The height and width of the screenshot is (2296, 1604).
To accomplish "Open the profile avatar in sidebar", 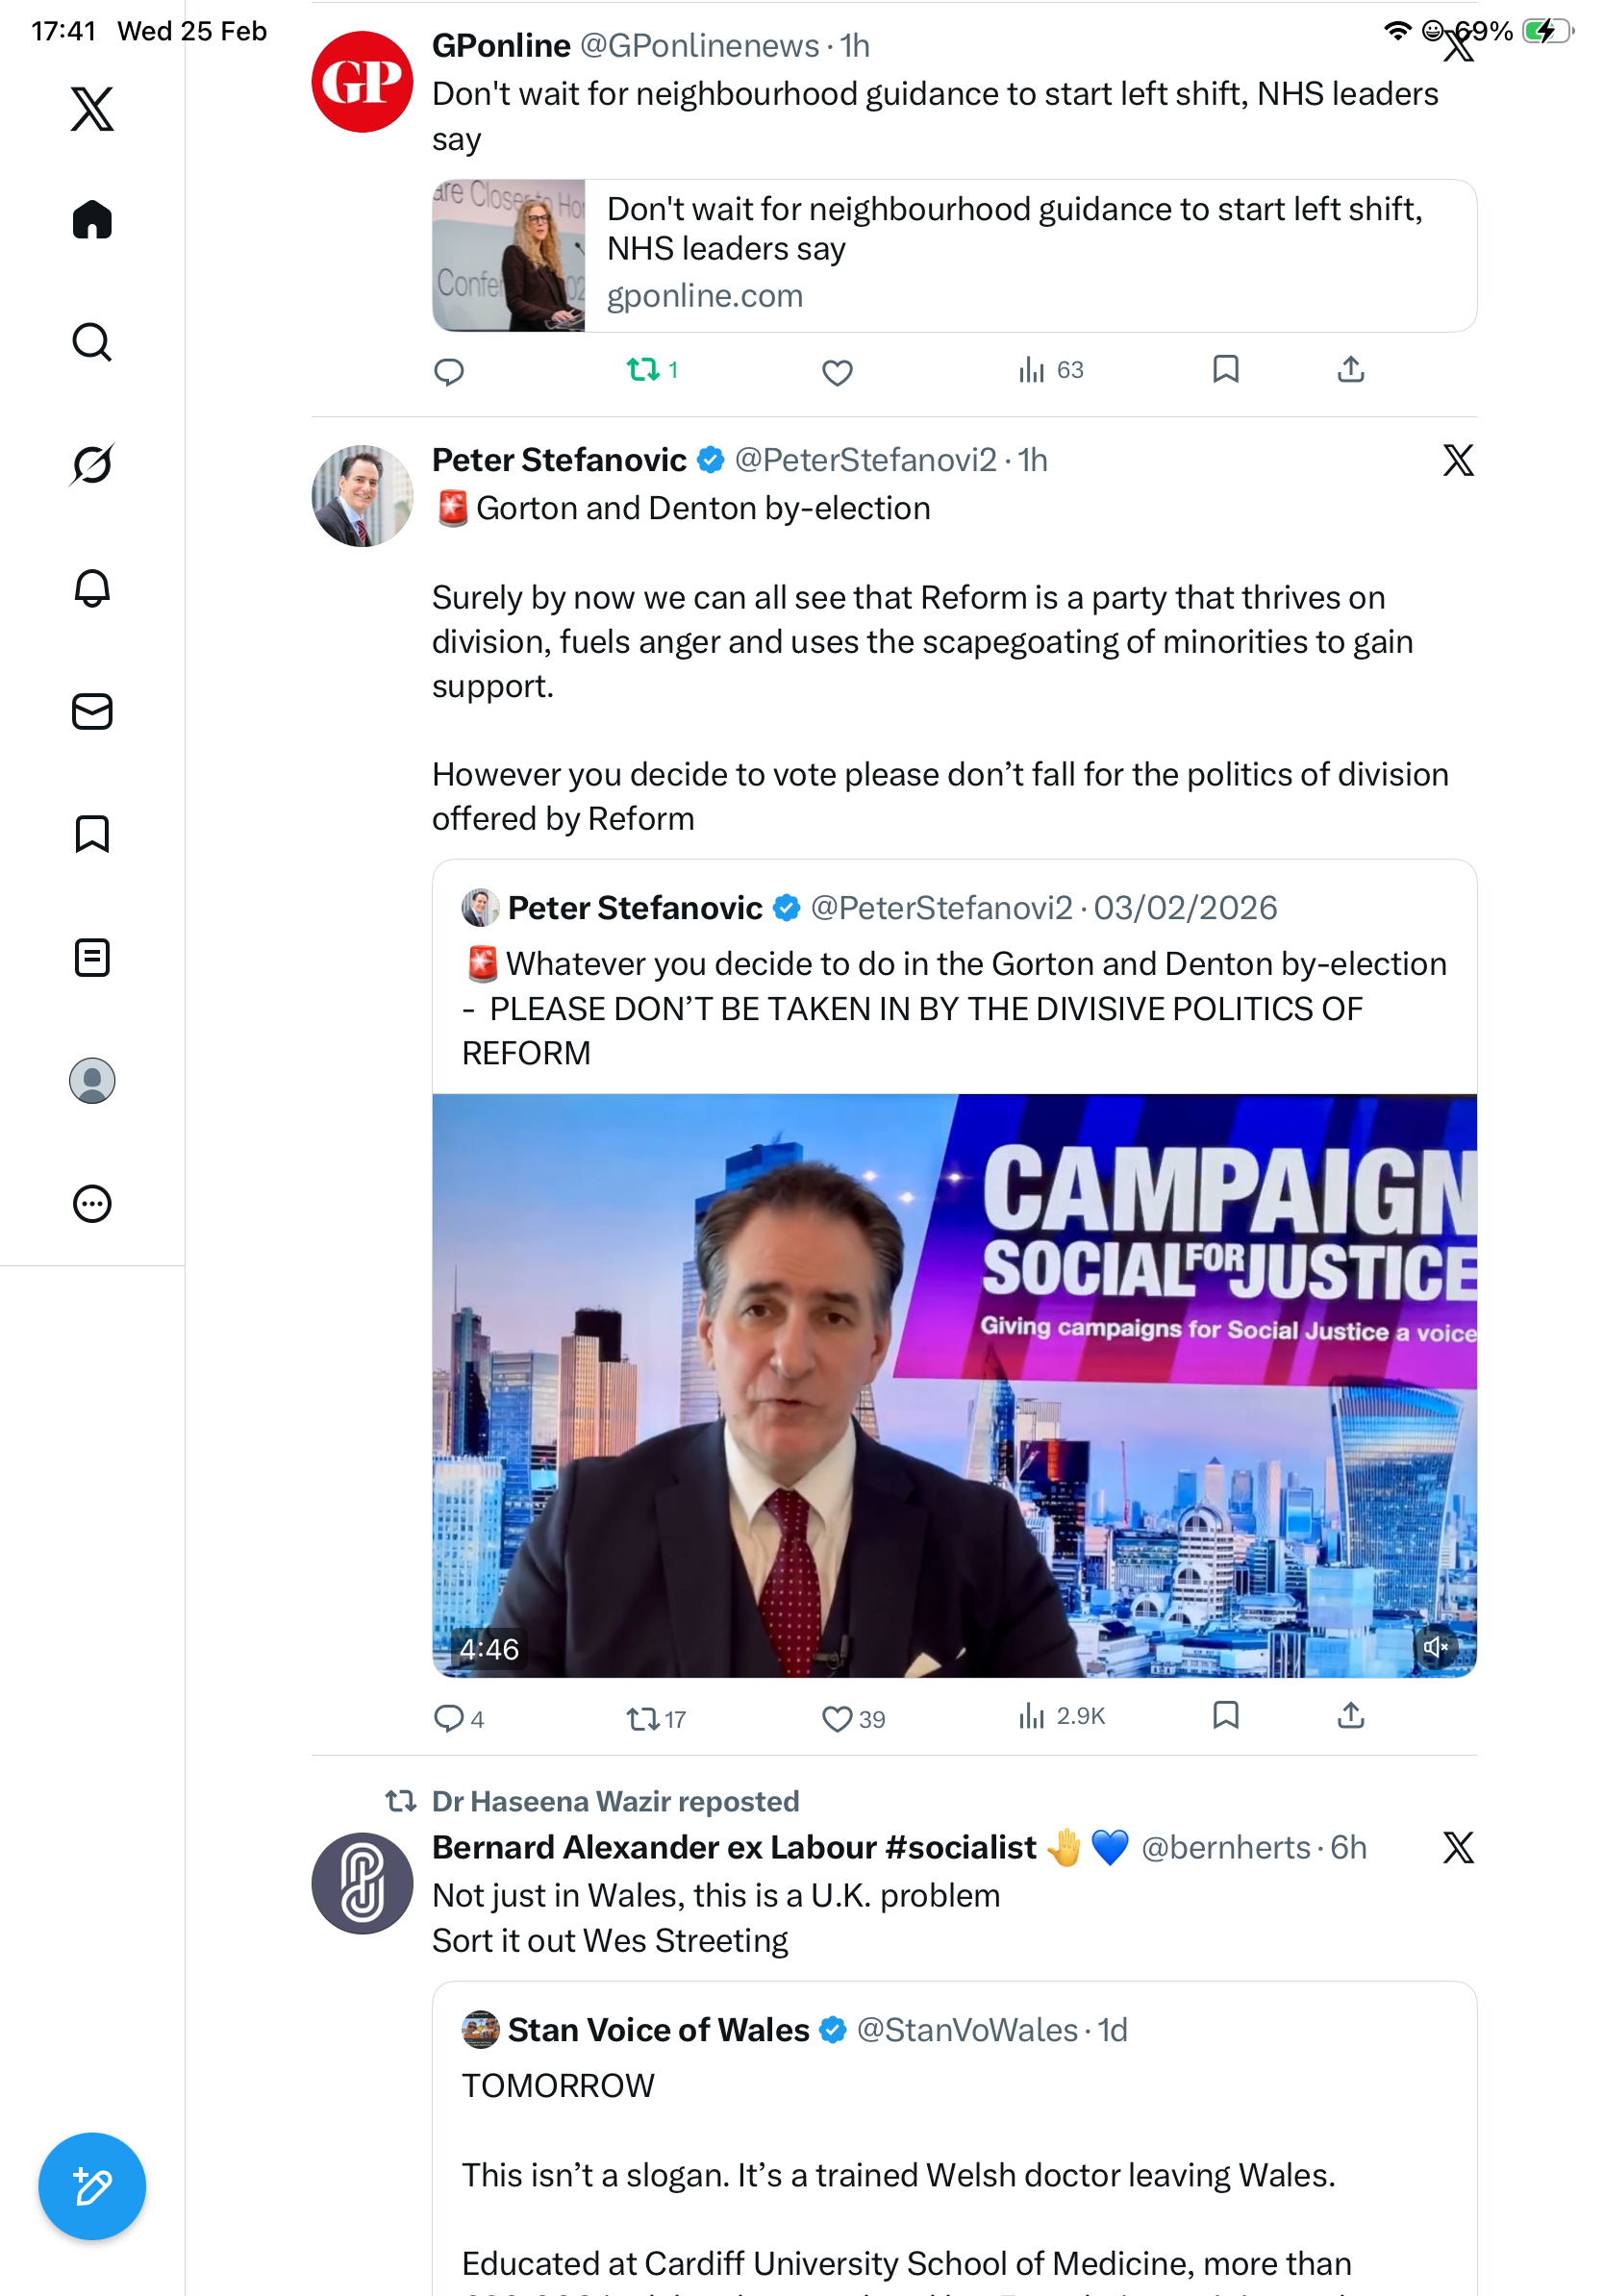I will click(x=92, y=1080).
